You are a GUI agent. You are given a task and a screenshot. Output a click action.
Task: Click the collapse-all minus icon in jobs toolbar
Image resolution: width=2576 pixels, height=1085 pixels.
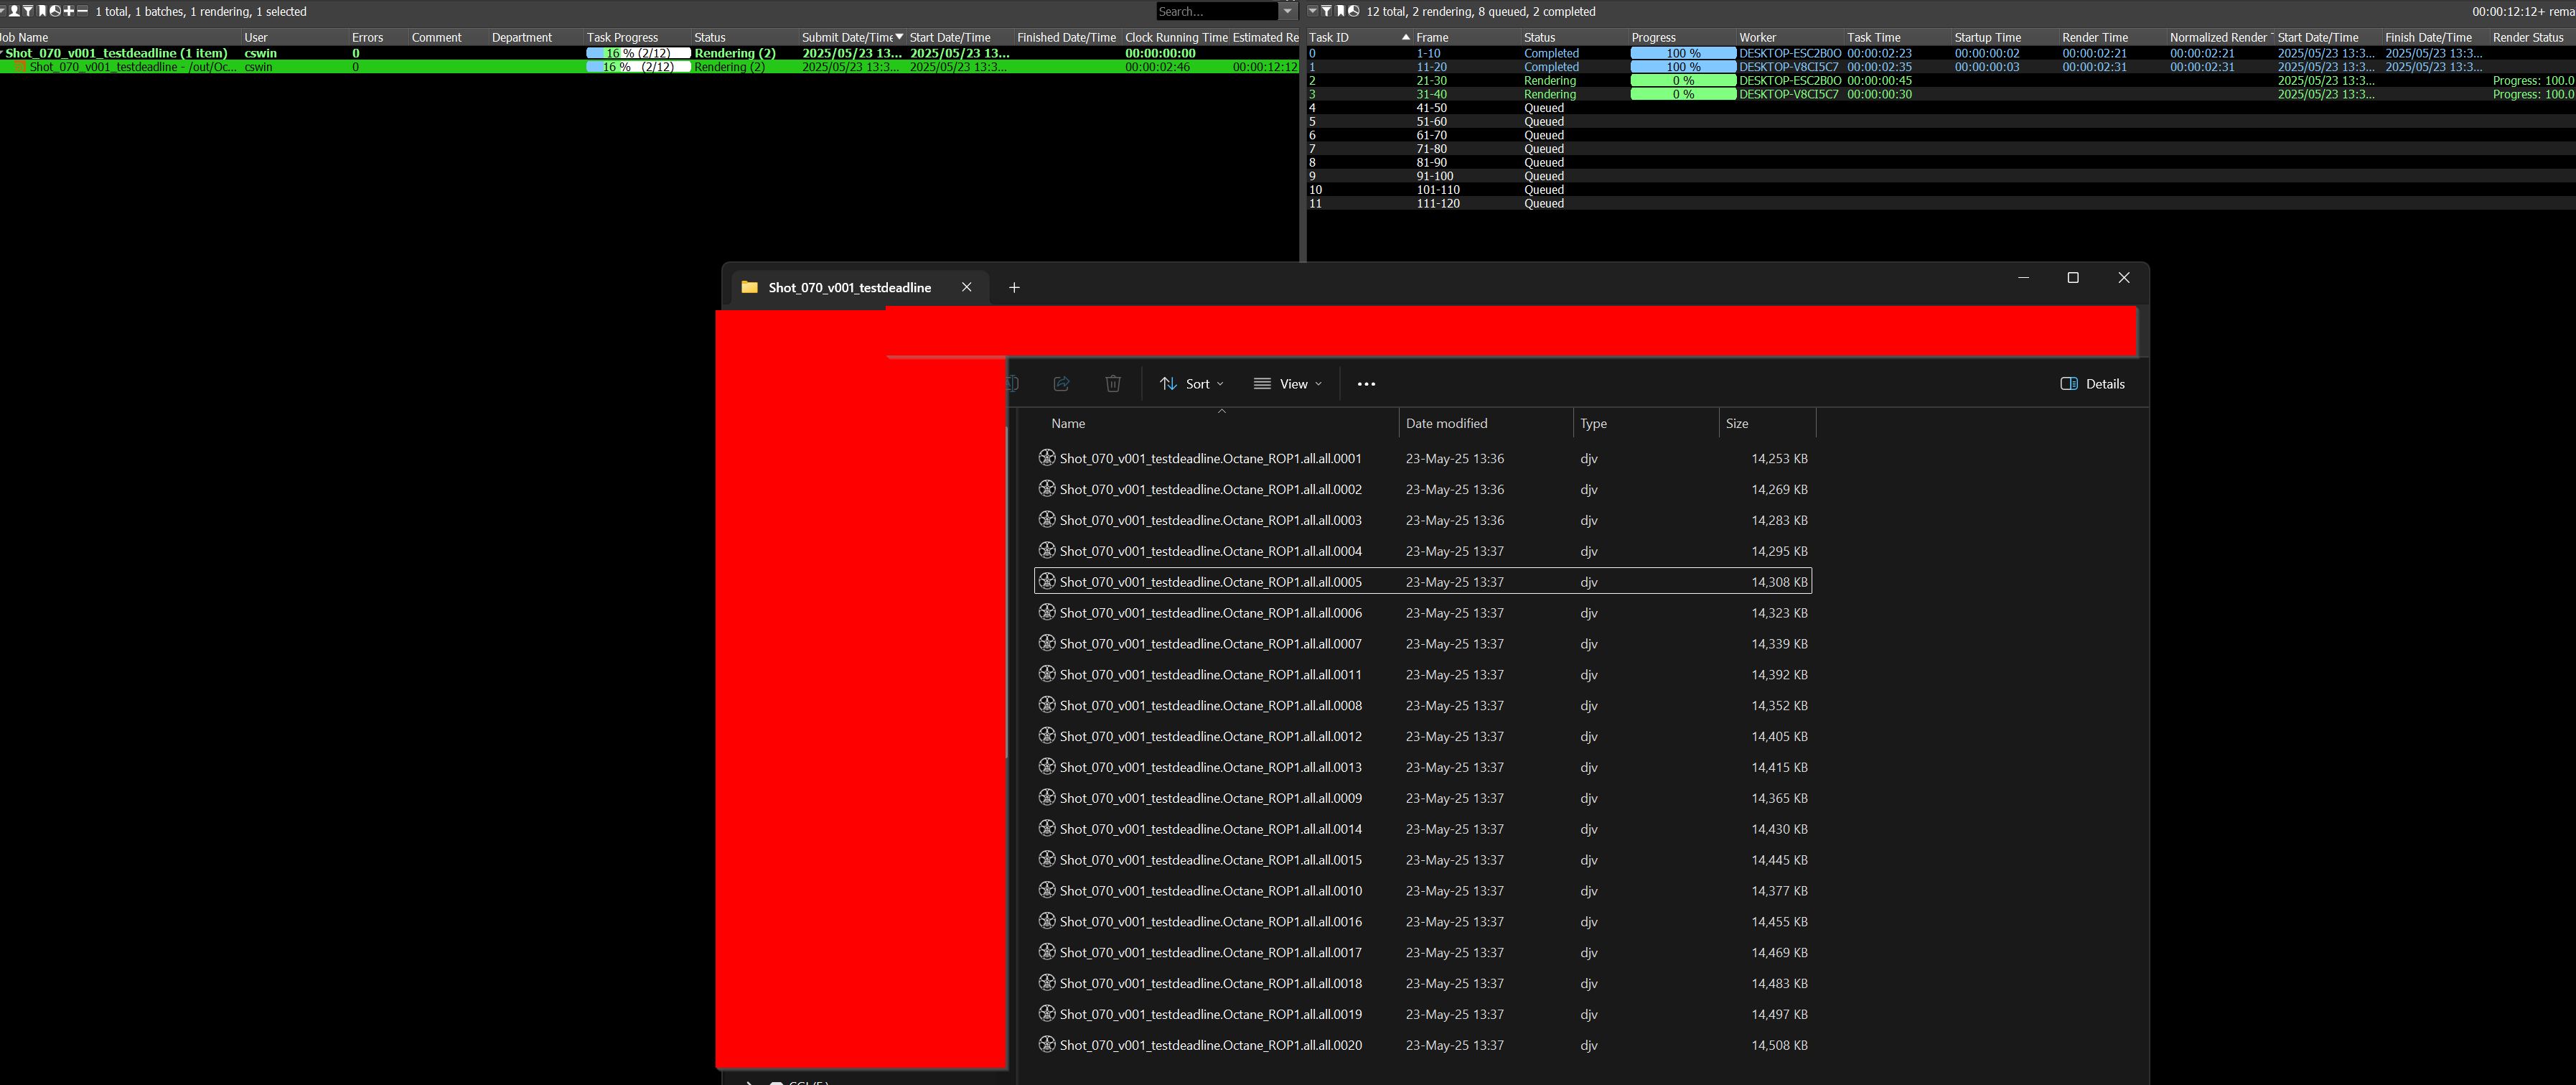[83, 11]
